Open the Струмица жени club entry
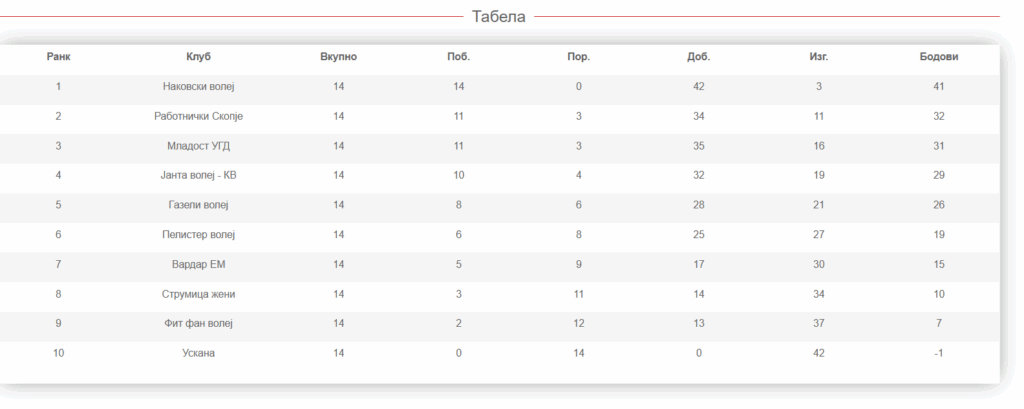 pyautogui.click(x=198, y=294)
